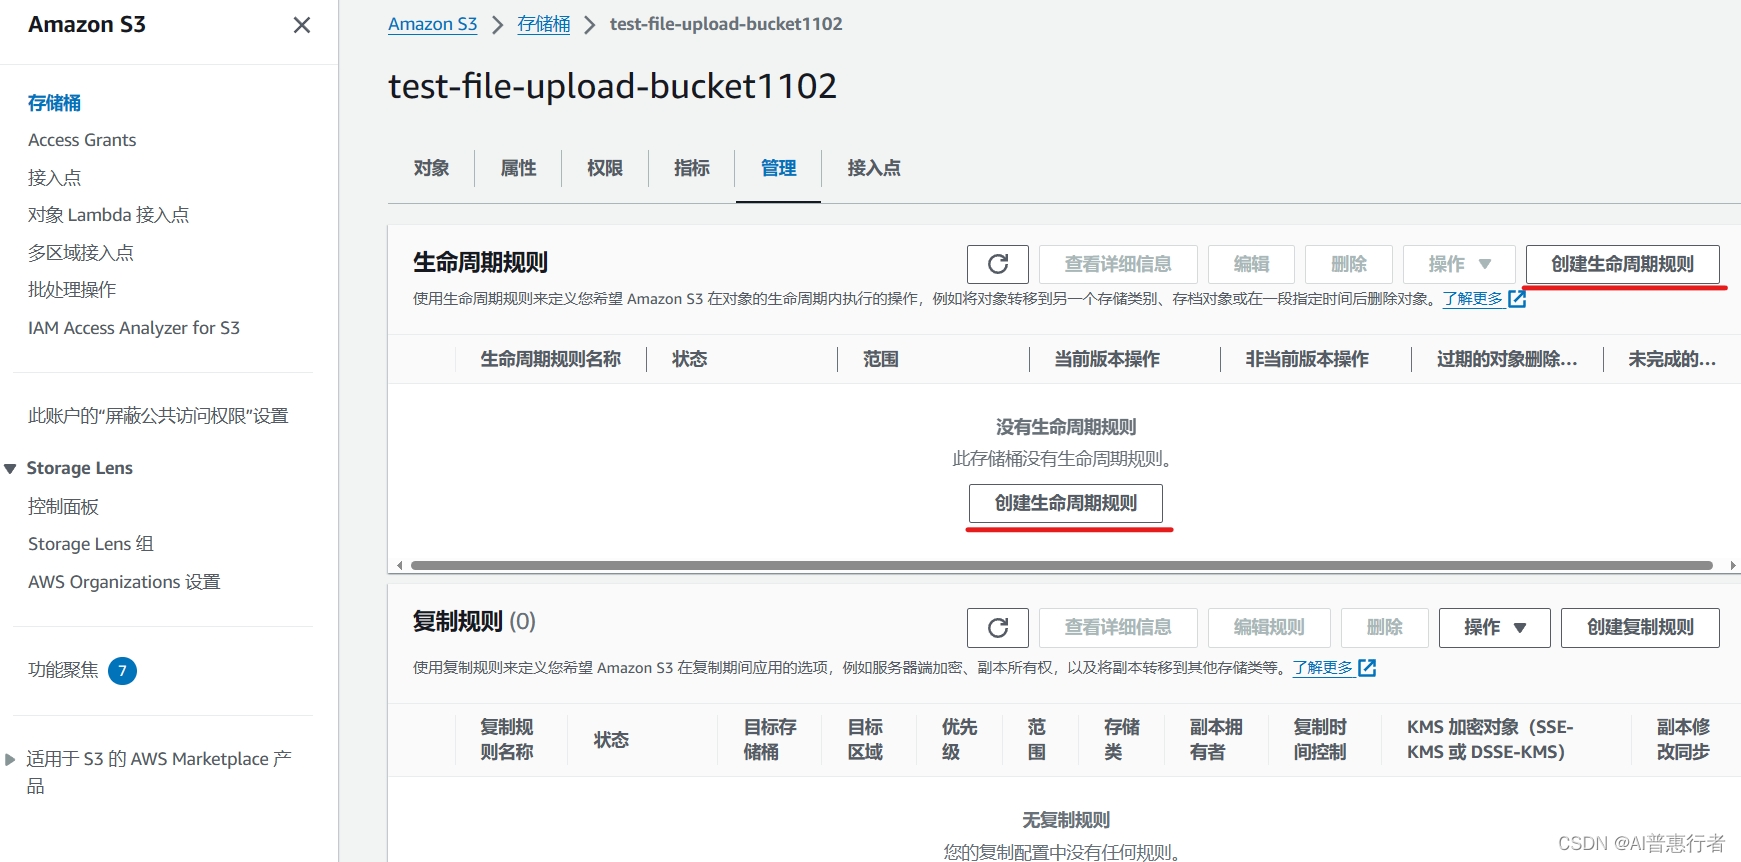Screen dimensions: 1741x862
Task: Click 状态 column header in lifecycle table
Action: pyautogui.click(x=689, y=359)
